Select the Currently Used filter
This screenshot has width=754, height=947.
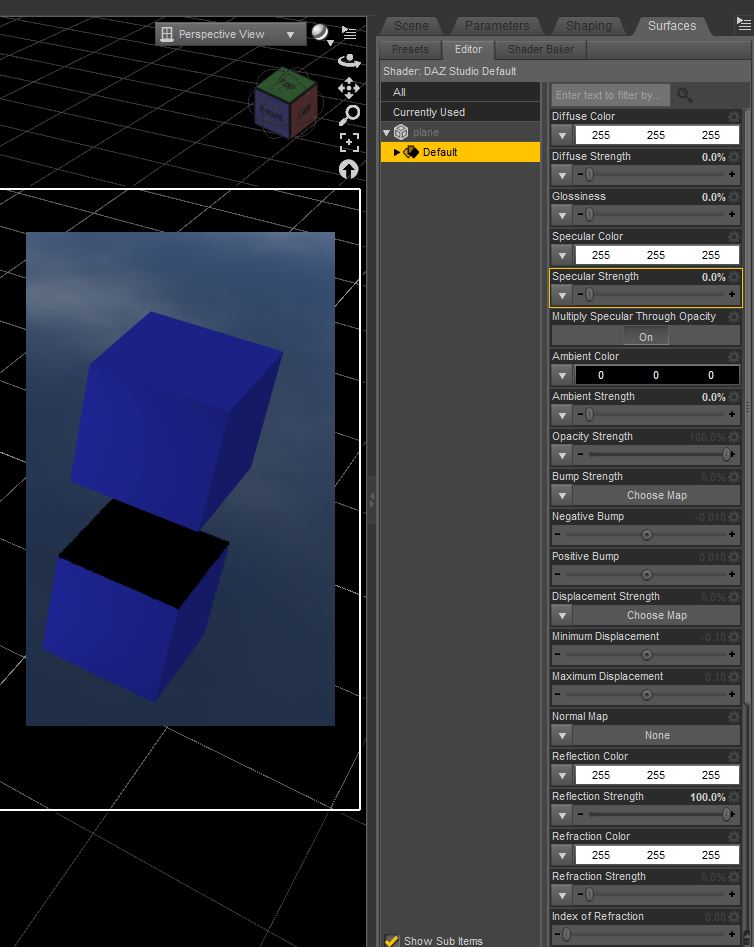click(x=429, y=112)
